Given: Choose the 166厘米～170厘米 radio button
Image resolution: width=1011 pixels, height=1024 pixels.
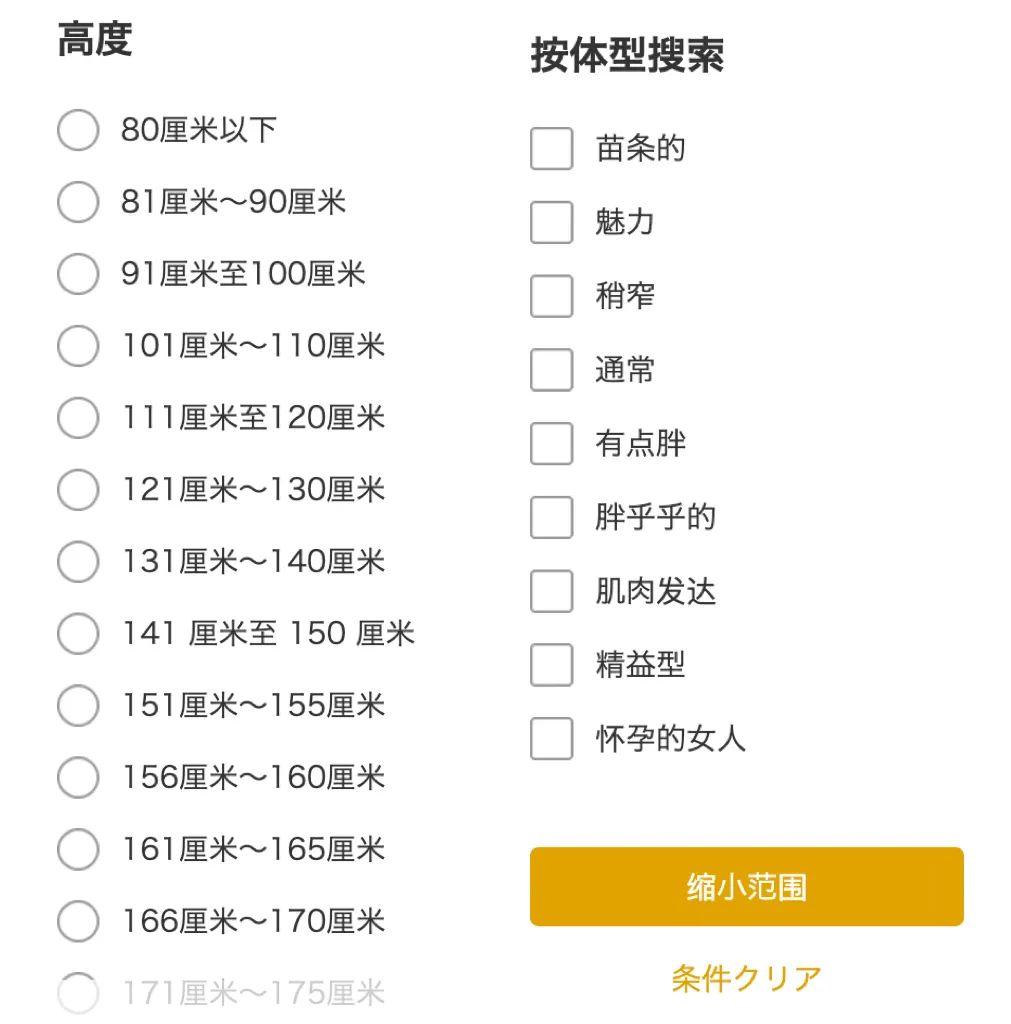Looking at the screenshot, I should click(78, 922).
